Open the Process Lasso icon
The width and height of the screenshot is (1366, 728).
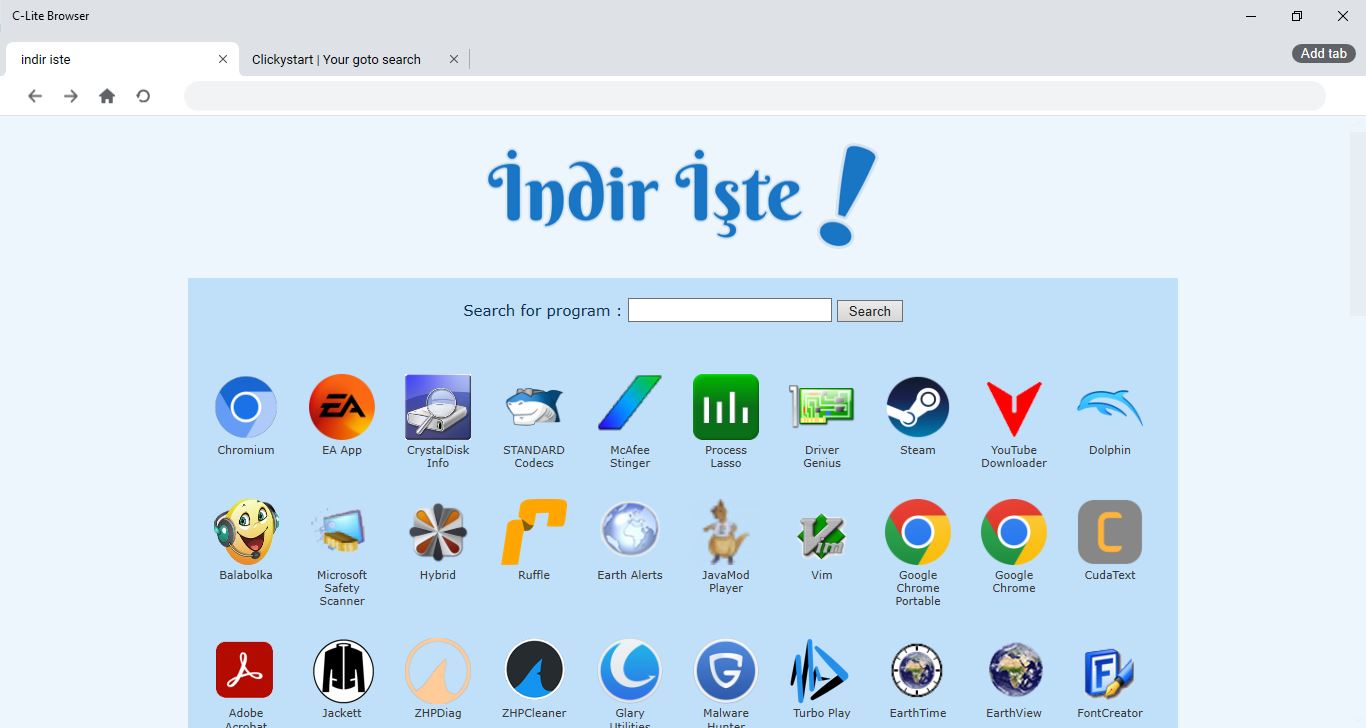[726, 407]
